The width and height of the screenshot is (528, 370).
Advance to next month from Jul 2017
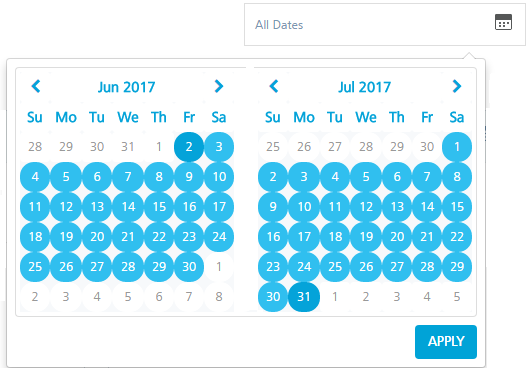point(457,86)
